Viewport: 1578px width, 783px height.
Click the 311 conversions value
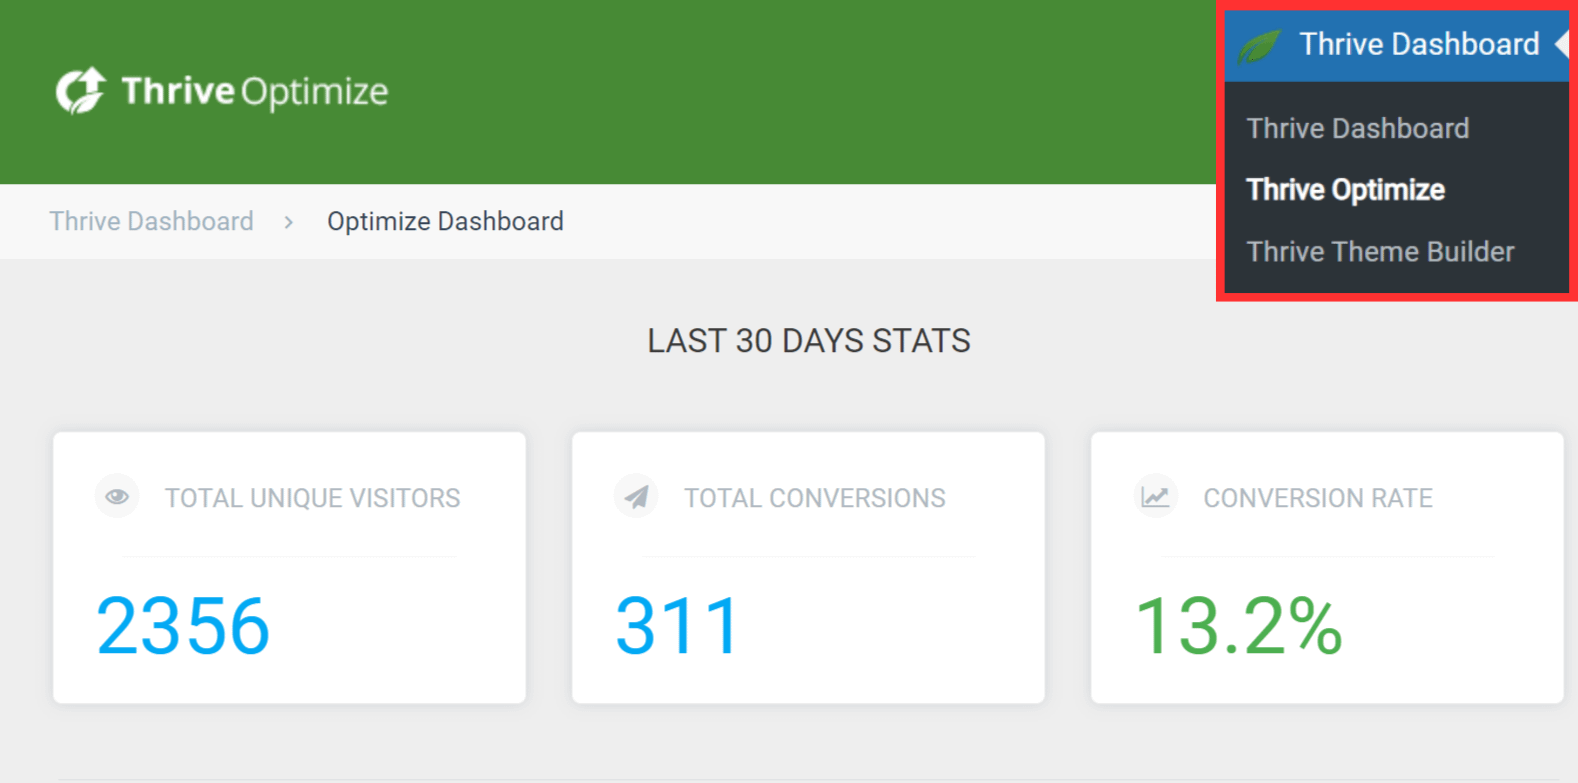tap(677, 626)
